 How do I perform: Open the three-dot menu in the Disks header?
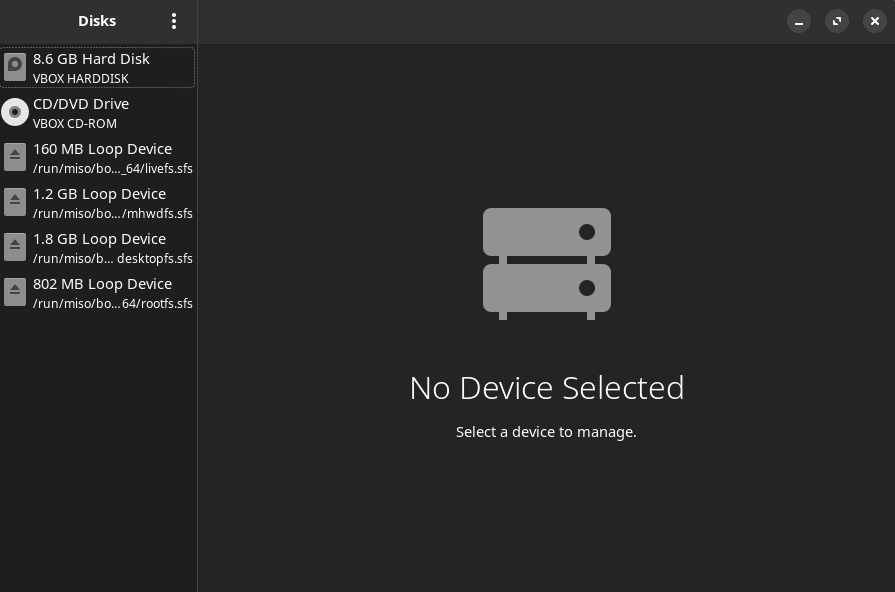[174, 21]
